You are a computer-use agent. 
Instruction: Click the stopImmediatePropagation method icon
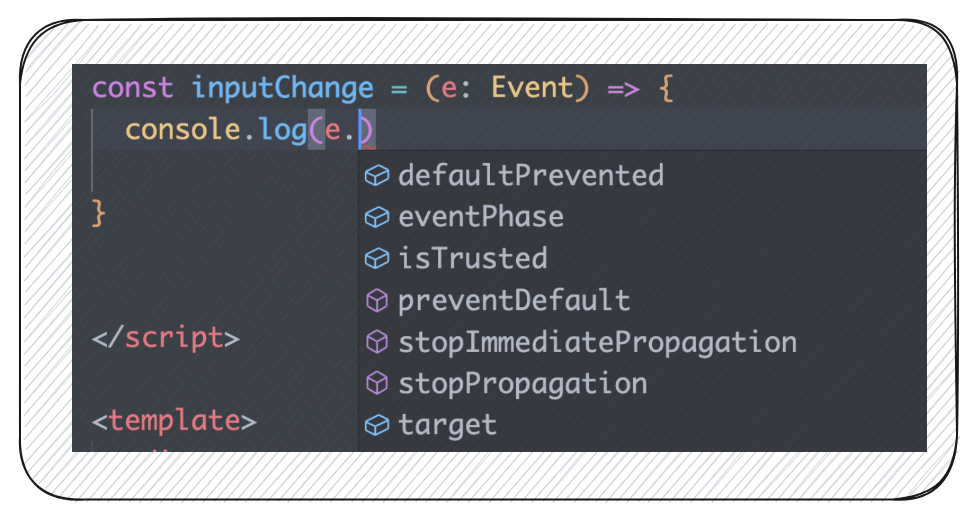pos(376,342)
